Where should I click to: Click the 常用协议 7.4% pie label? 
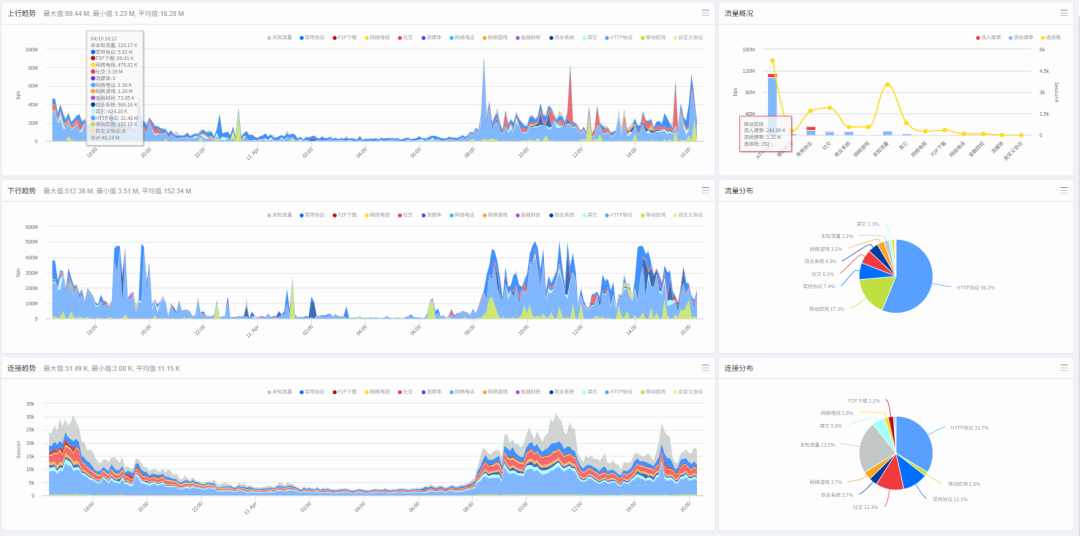coord(819,285)
